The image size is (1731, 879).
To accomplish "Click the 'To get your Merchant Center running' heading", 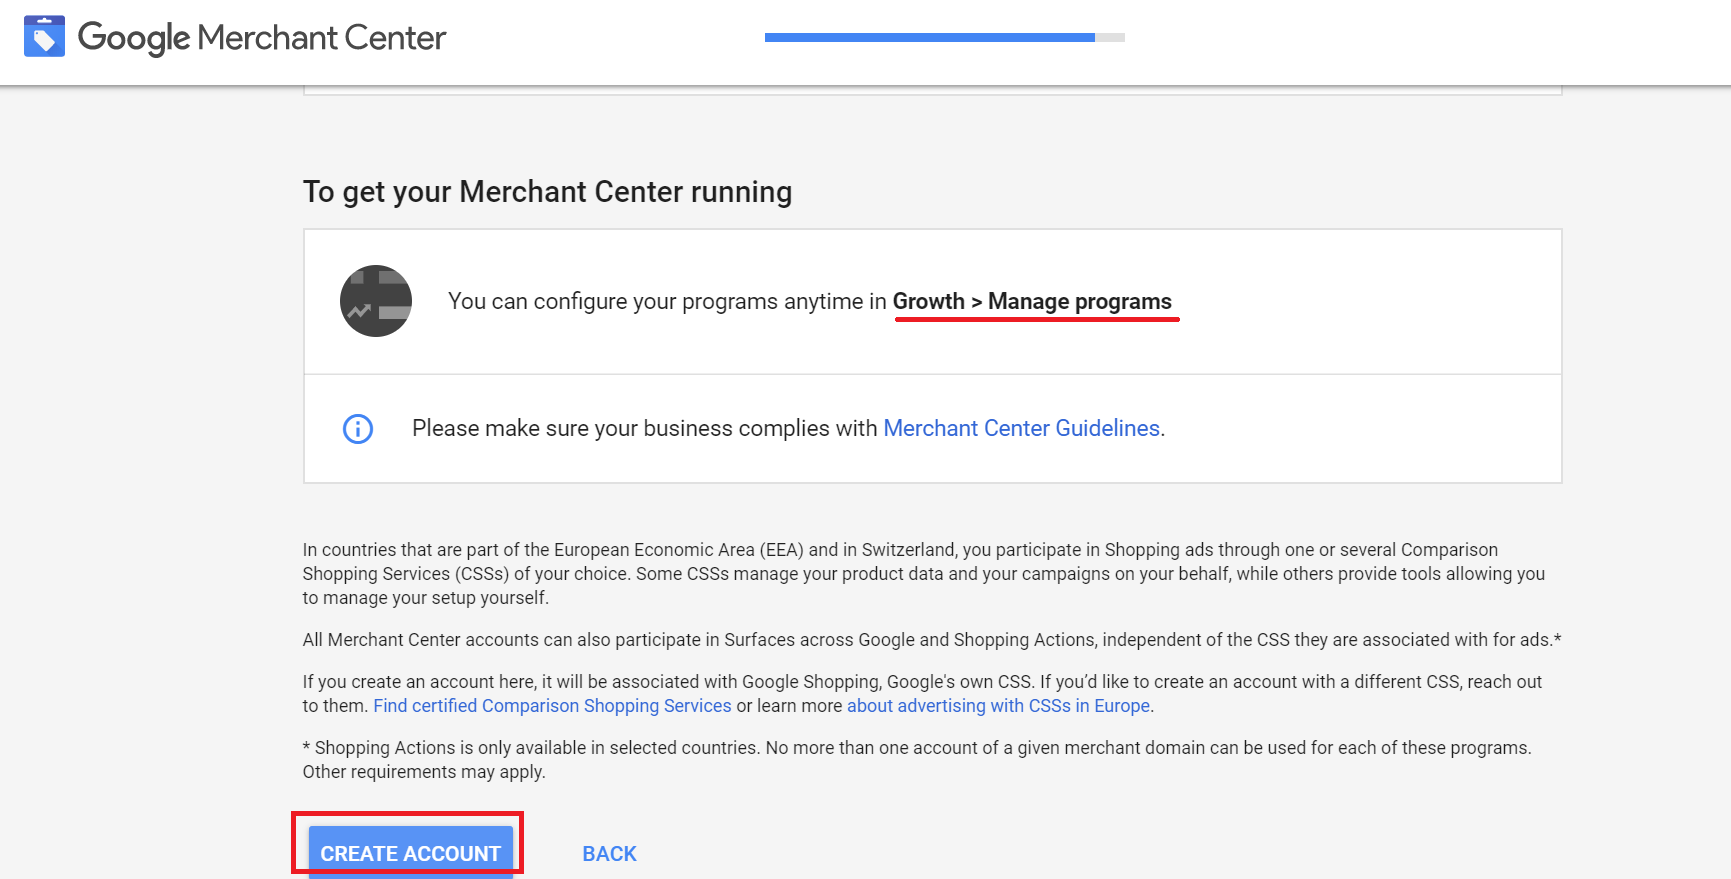I will point(548,191).
